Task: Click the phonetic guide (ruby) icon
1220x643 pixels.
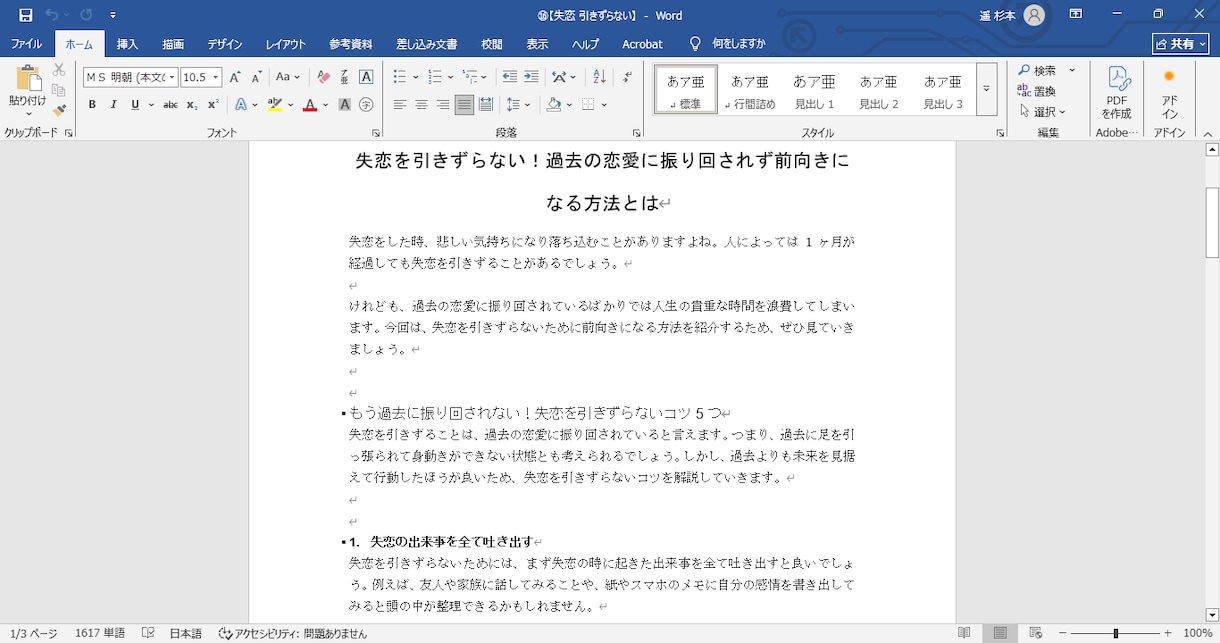Action: pos(344,77)
